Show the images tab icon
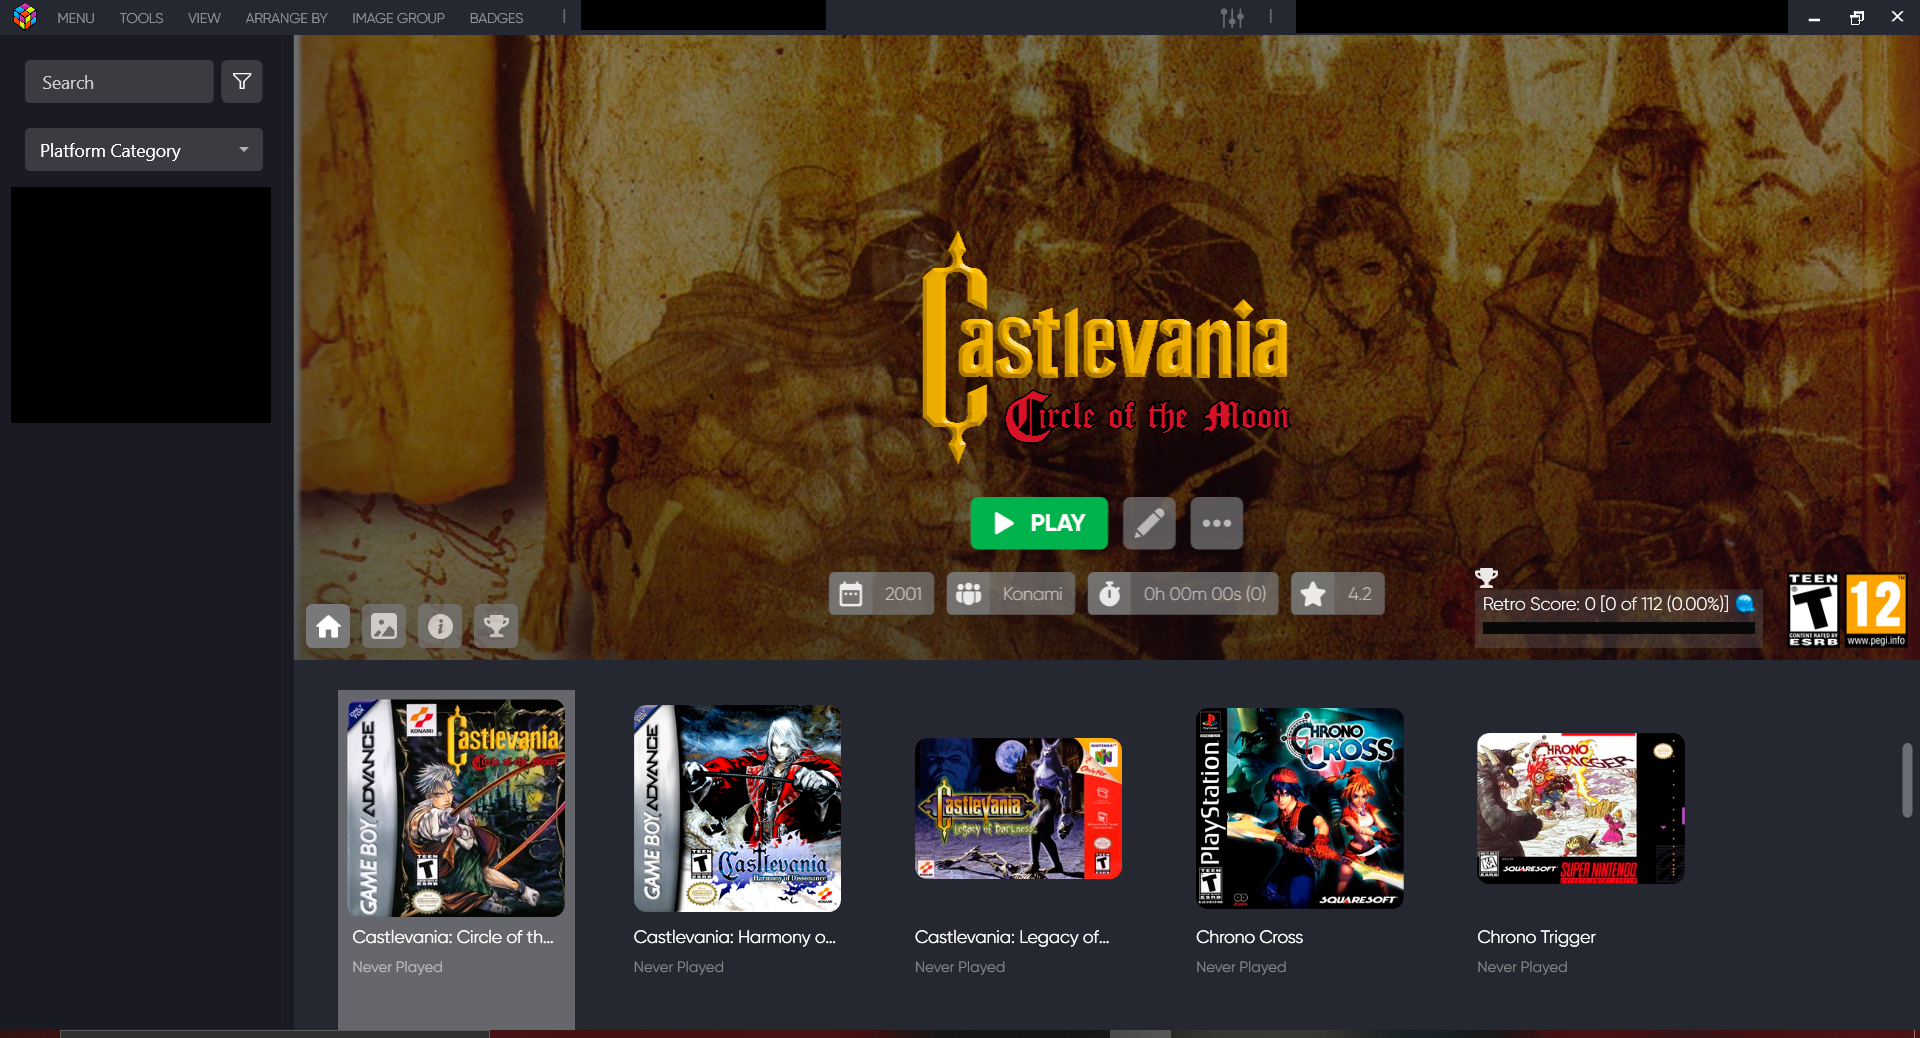 384,626
